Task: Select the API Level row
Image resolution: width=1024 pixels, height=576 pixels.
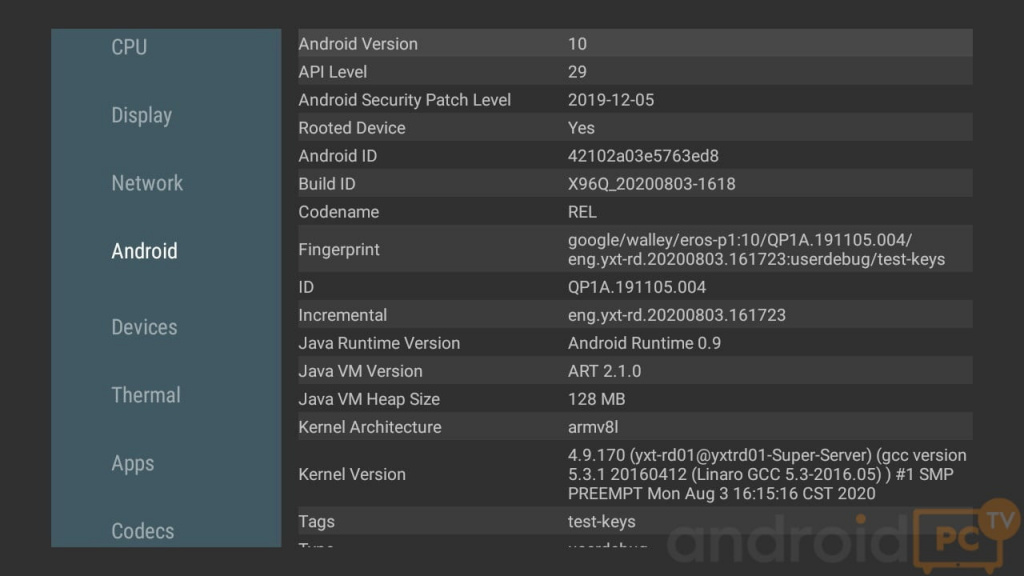Action: [x=634, y=72]
